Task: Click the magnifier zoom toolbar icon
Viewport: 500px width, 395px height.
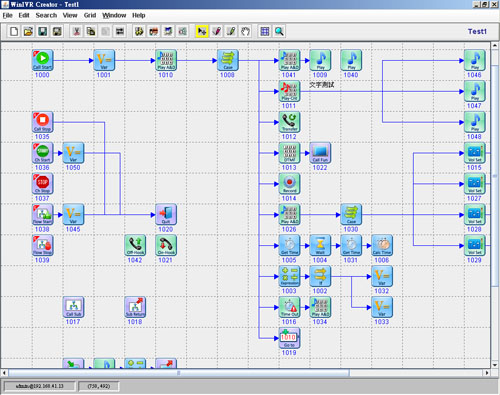Action: (279, 31)
